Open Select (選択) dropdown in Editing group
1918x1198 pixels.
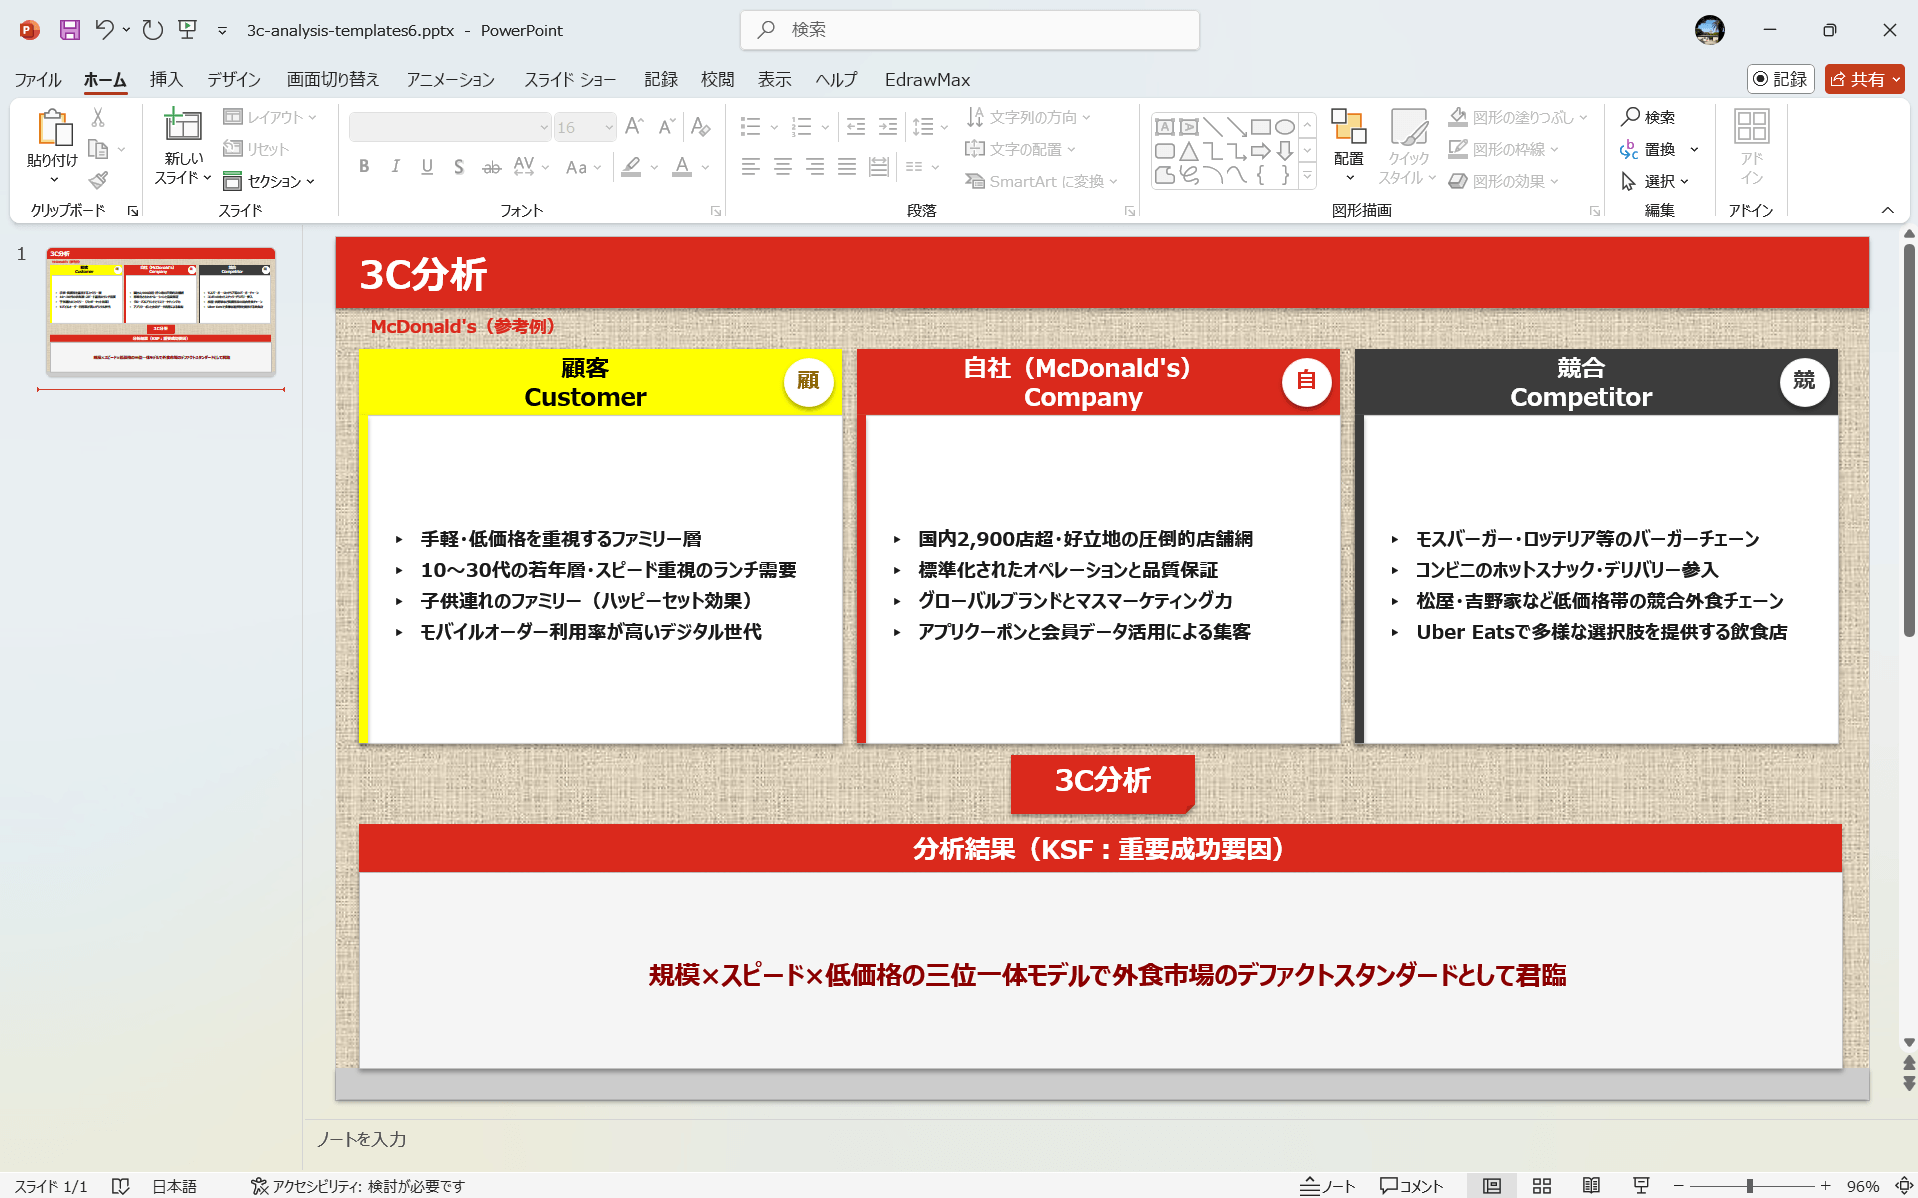[1655, 181]
